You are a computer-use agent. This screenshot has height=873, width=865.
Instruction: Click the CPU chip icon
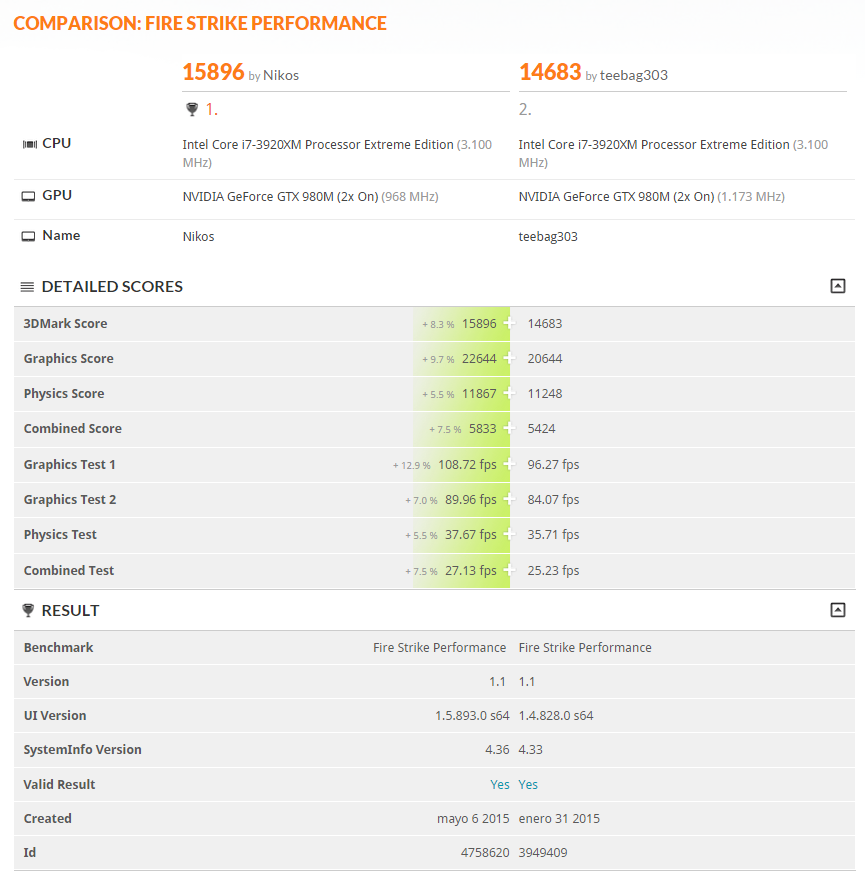(x=29, y=144)
